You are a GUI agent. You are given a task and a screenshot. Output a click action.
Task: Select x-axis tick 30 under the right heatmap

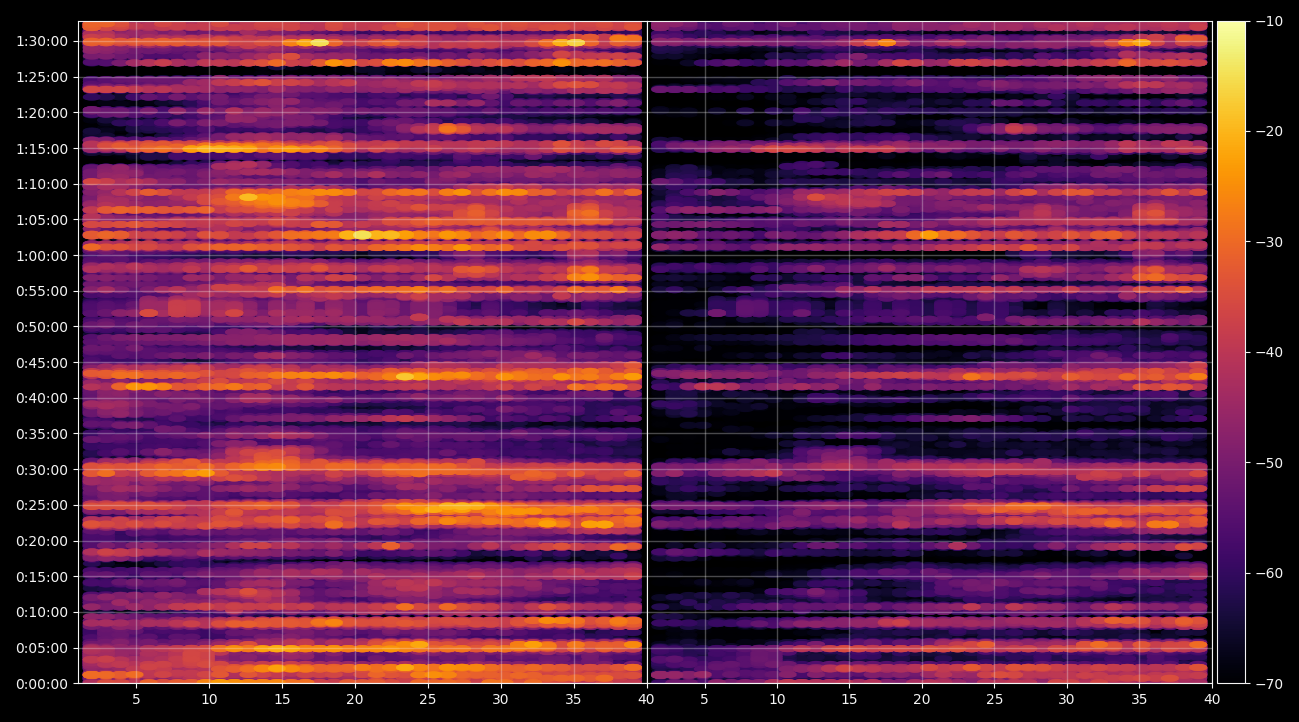click(1067, 700)
